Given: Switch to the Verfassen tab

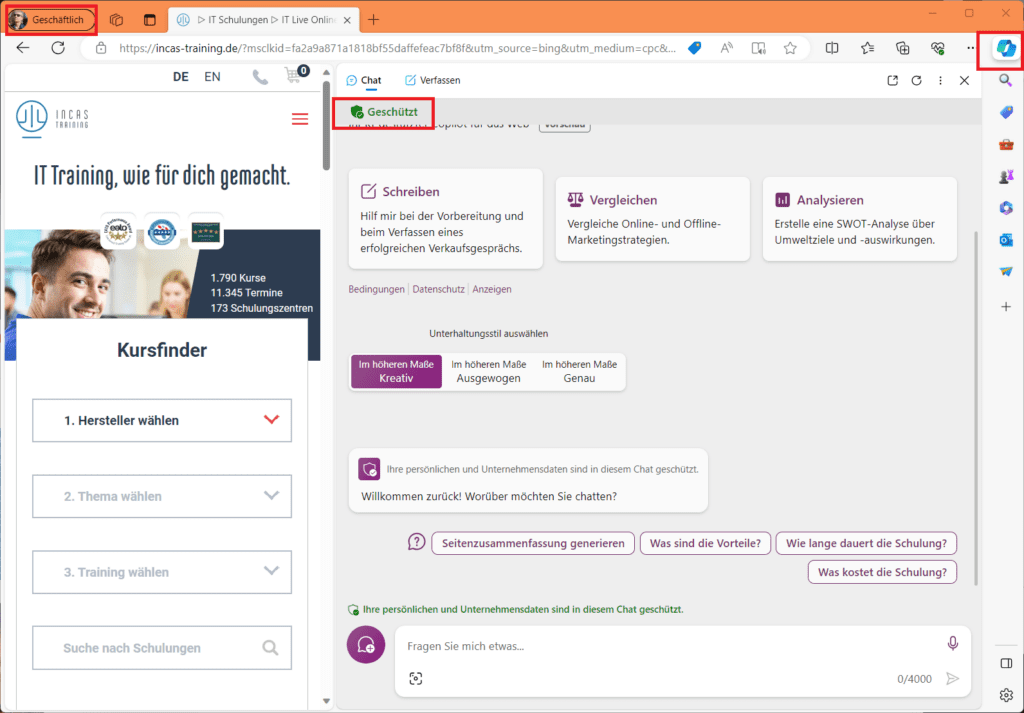Looking at the screenshot, I should [432, 80].
